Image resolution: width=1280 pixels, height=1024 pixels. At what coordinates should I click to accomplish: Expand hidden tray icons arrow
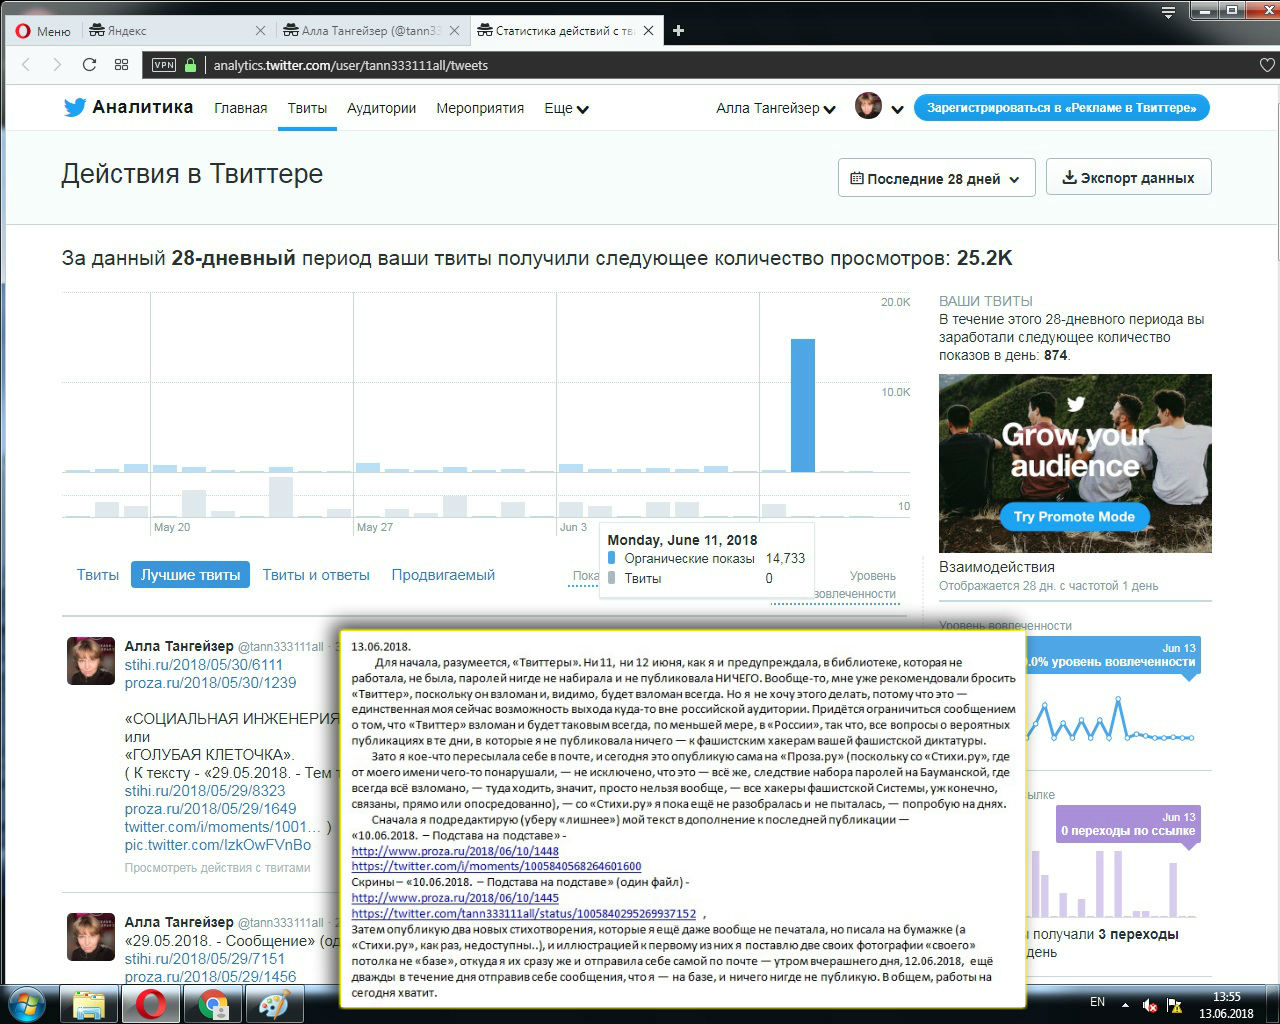click(1126, 1005)
